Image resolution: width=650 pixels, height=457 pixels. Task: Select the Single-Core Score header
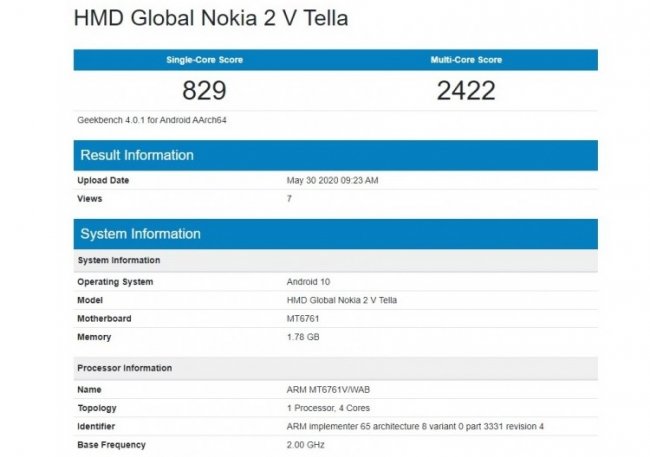pyautogui.click(x=203, y=60)
